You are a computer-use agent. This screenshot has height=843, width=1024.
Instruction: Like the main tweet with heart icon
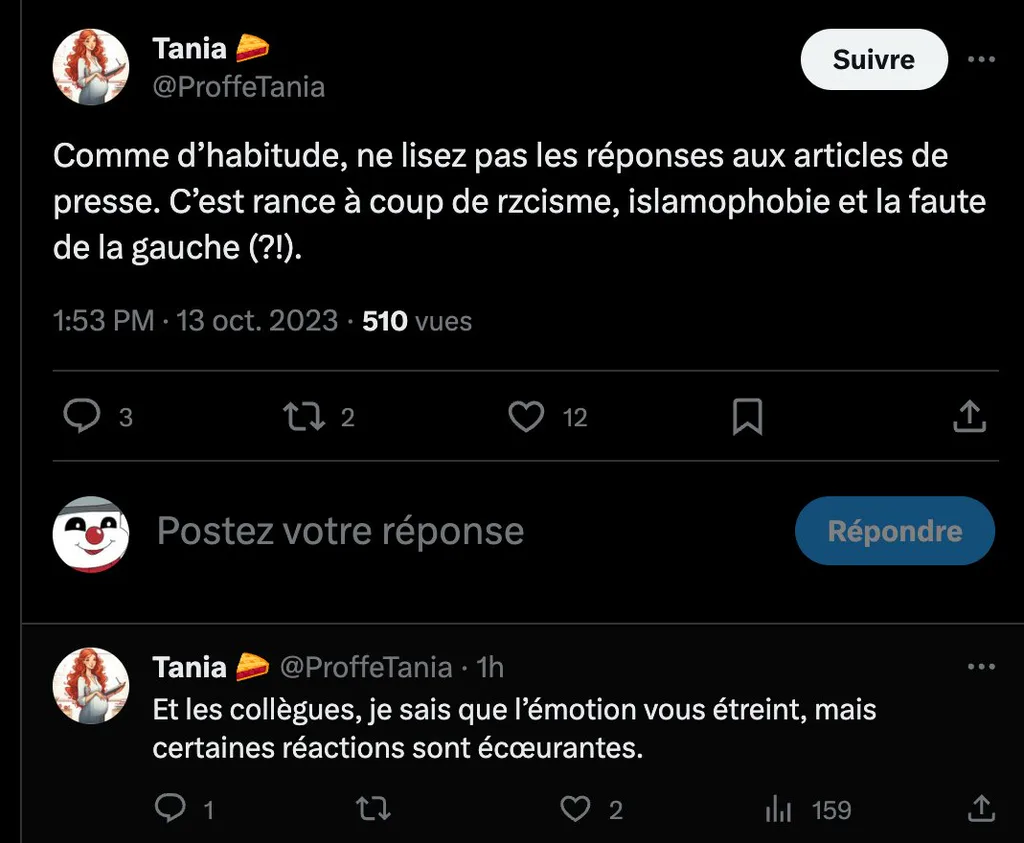pyautogui.click(x=526, y=416)
